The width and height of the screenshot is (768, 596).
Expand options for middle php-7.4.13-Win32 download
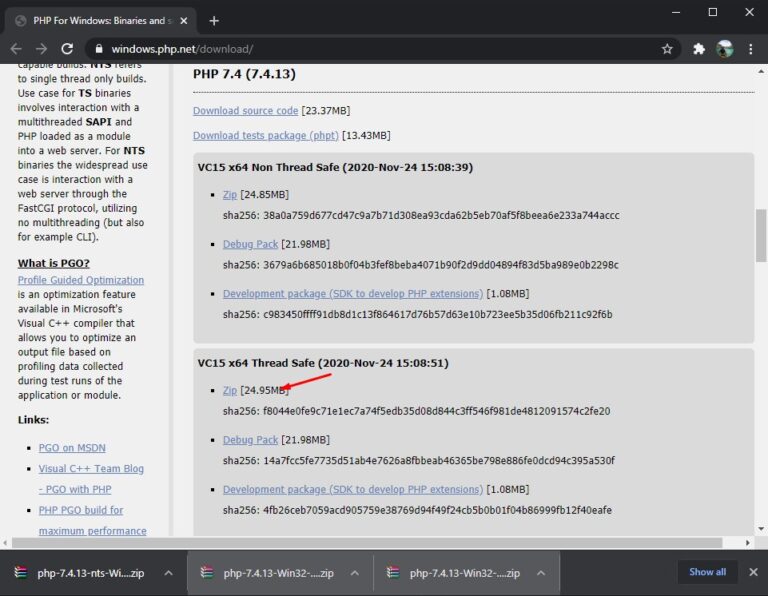coord(355,573)
